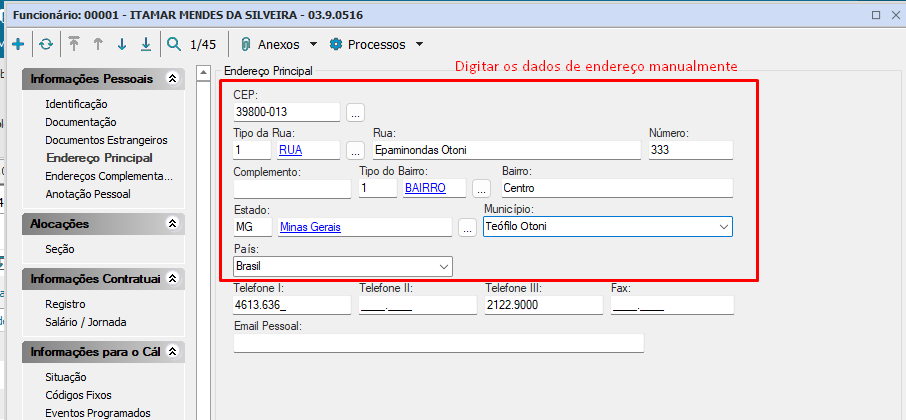Click the Rua field Epaminondas Otoni

tap(506, 150)
